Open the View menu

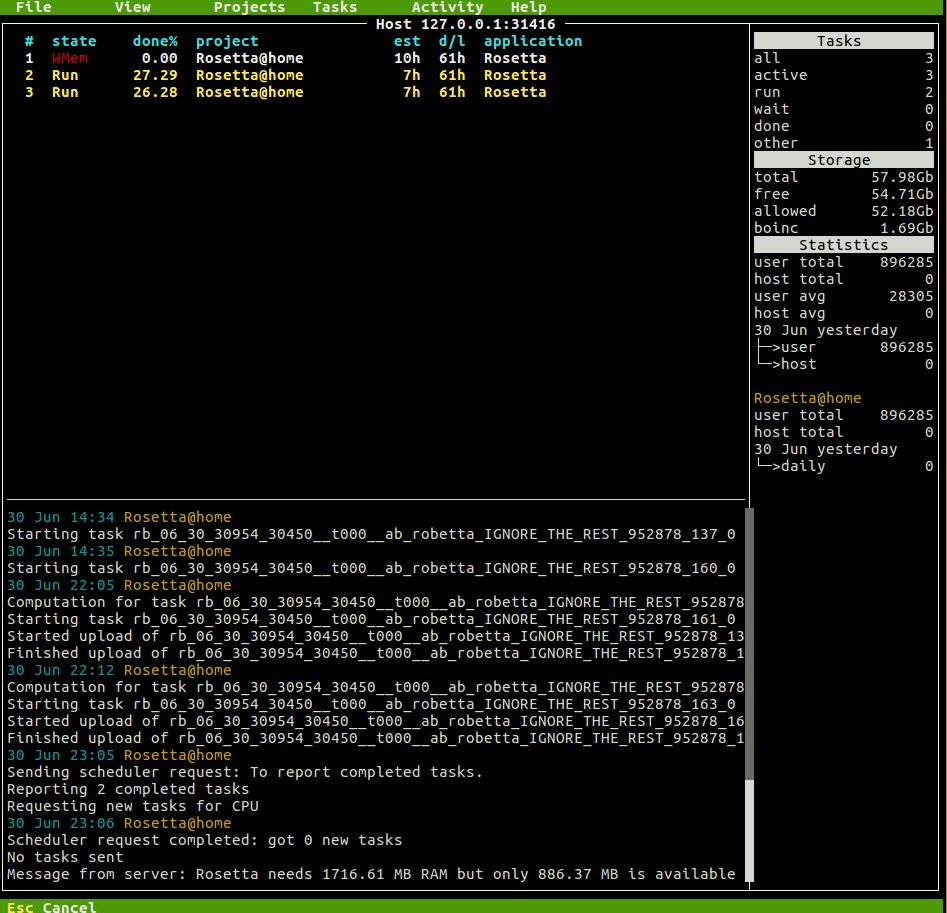pyautogui.click(x=132, y=7)
